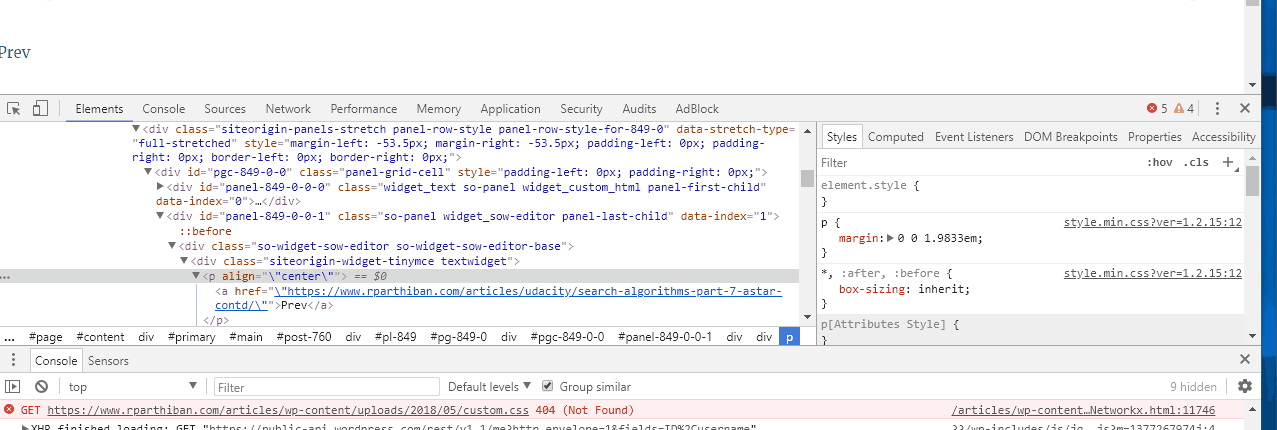The image size is (1277, 430).
Task: Select the Styles sidebar tab
Action: (x=842, y=137)
